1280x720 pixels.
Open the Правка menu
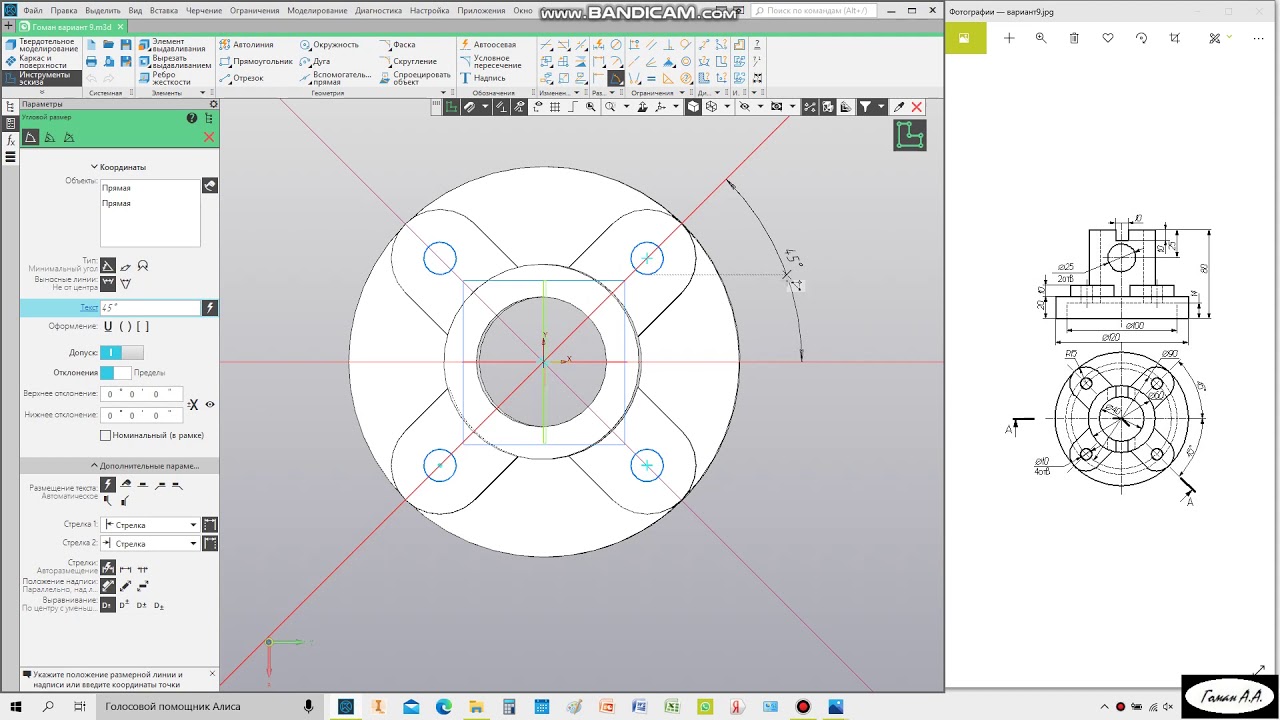tap(63, 10)
